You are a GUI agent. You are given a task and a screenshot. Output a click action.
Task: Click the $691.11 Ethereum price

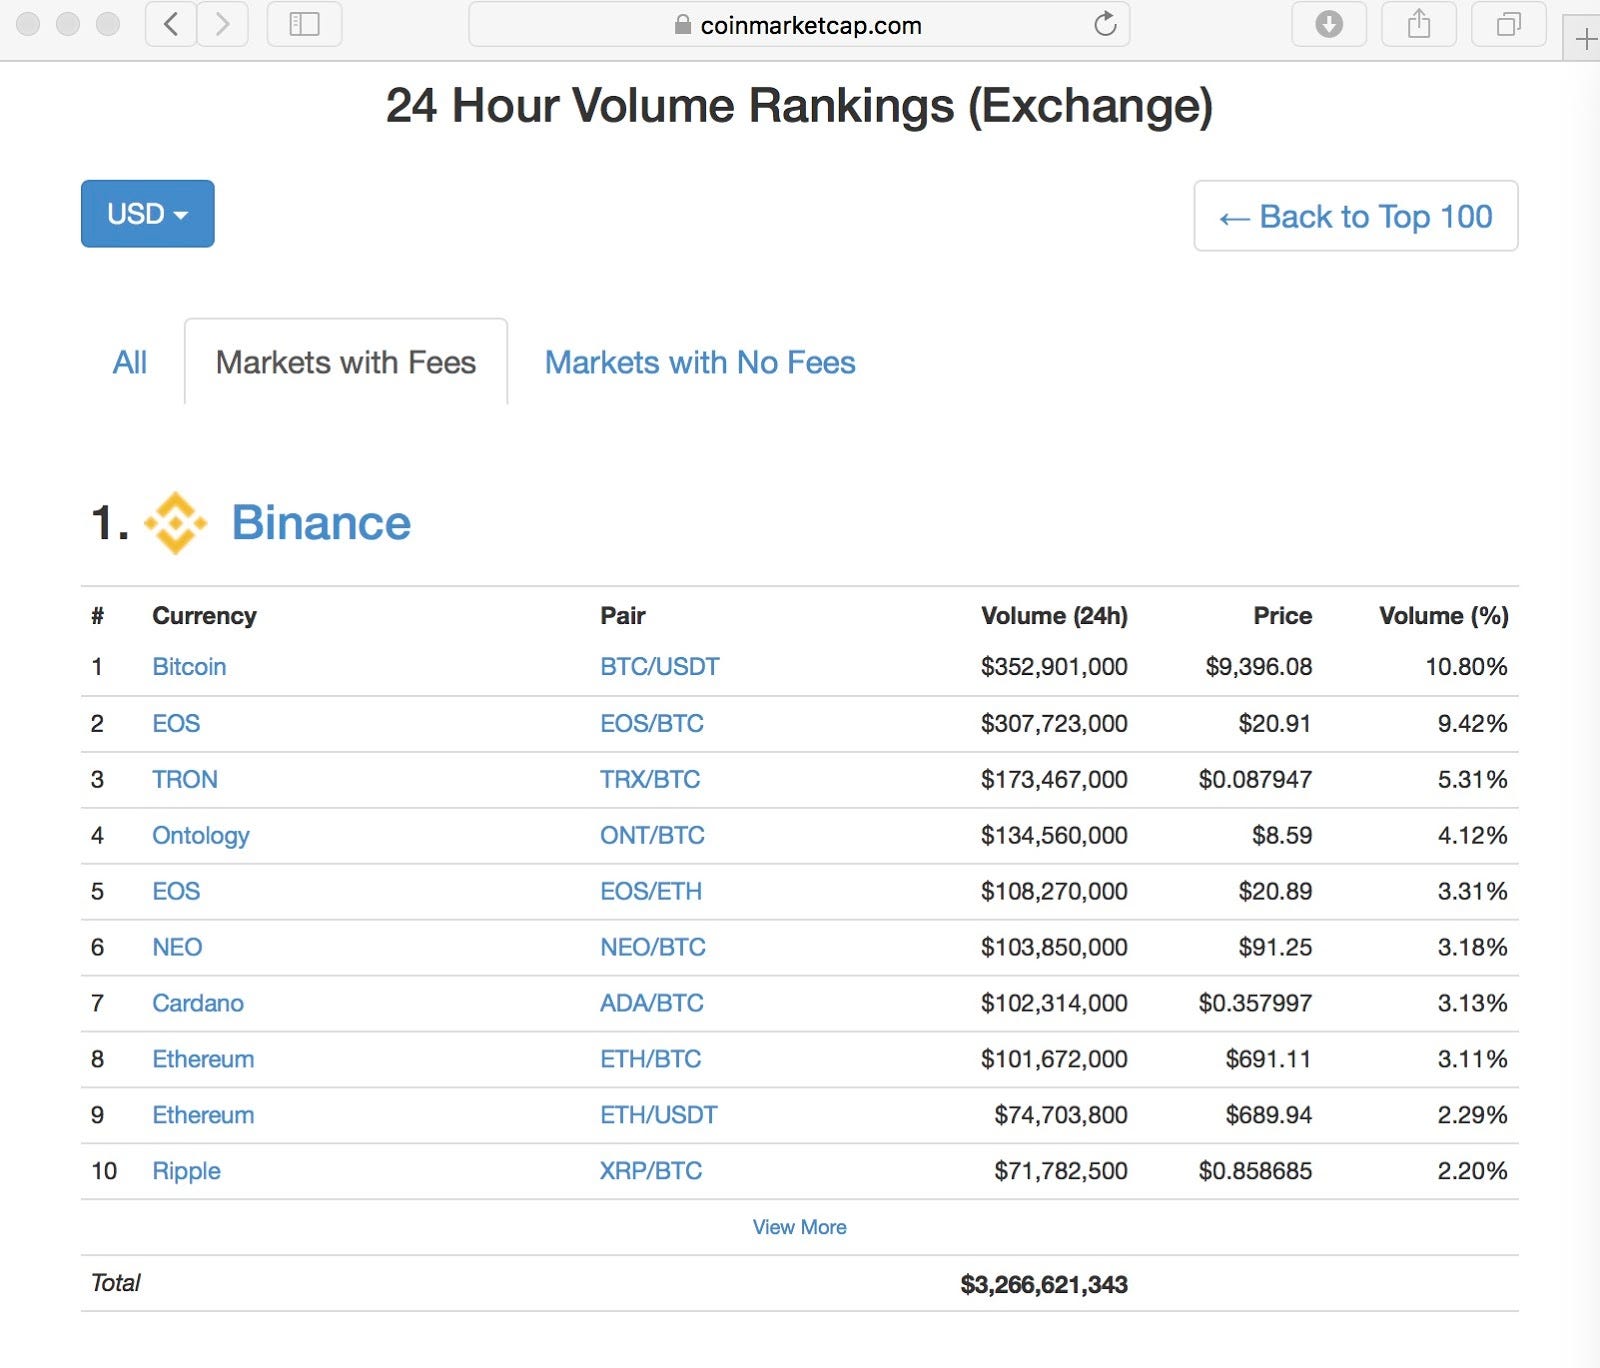click(1268, 1059)
